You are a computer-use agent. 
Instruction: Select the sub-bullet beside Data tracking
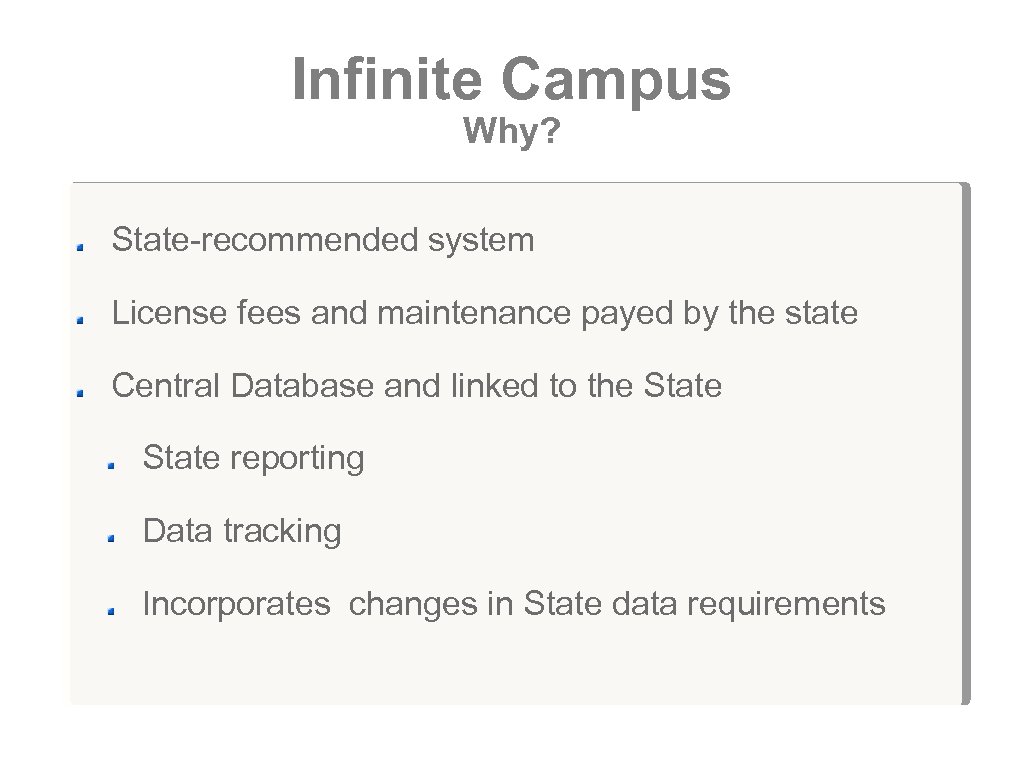point(114,536)
